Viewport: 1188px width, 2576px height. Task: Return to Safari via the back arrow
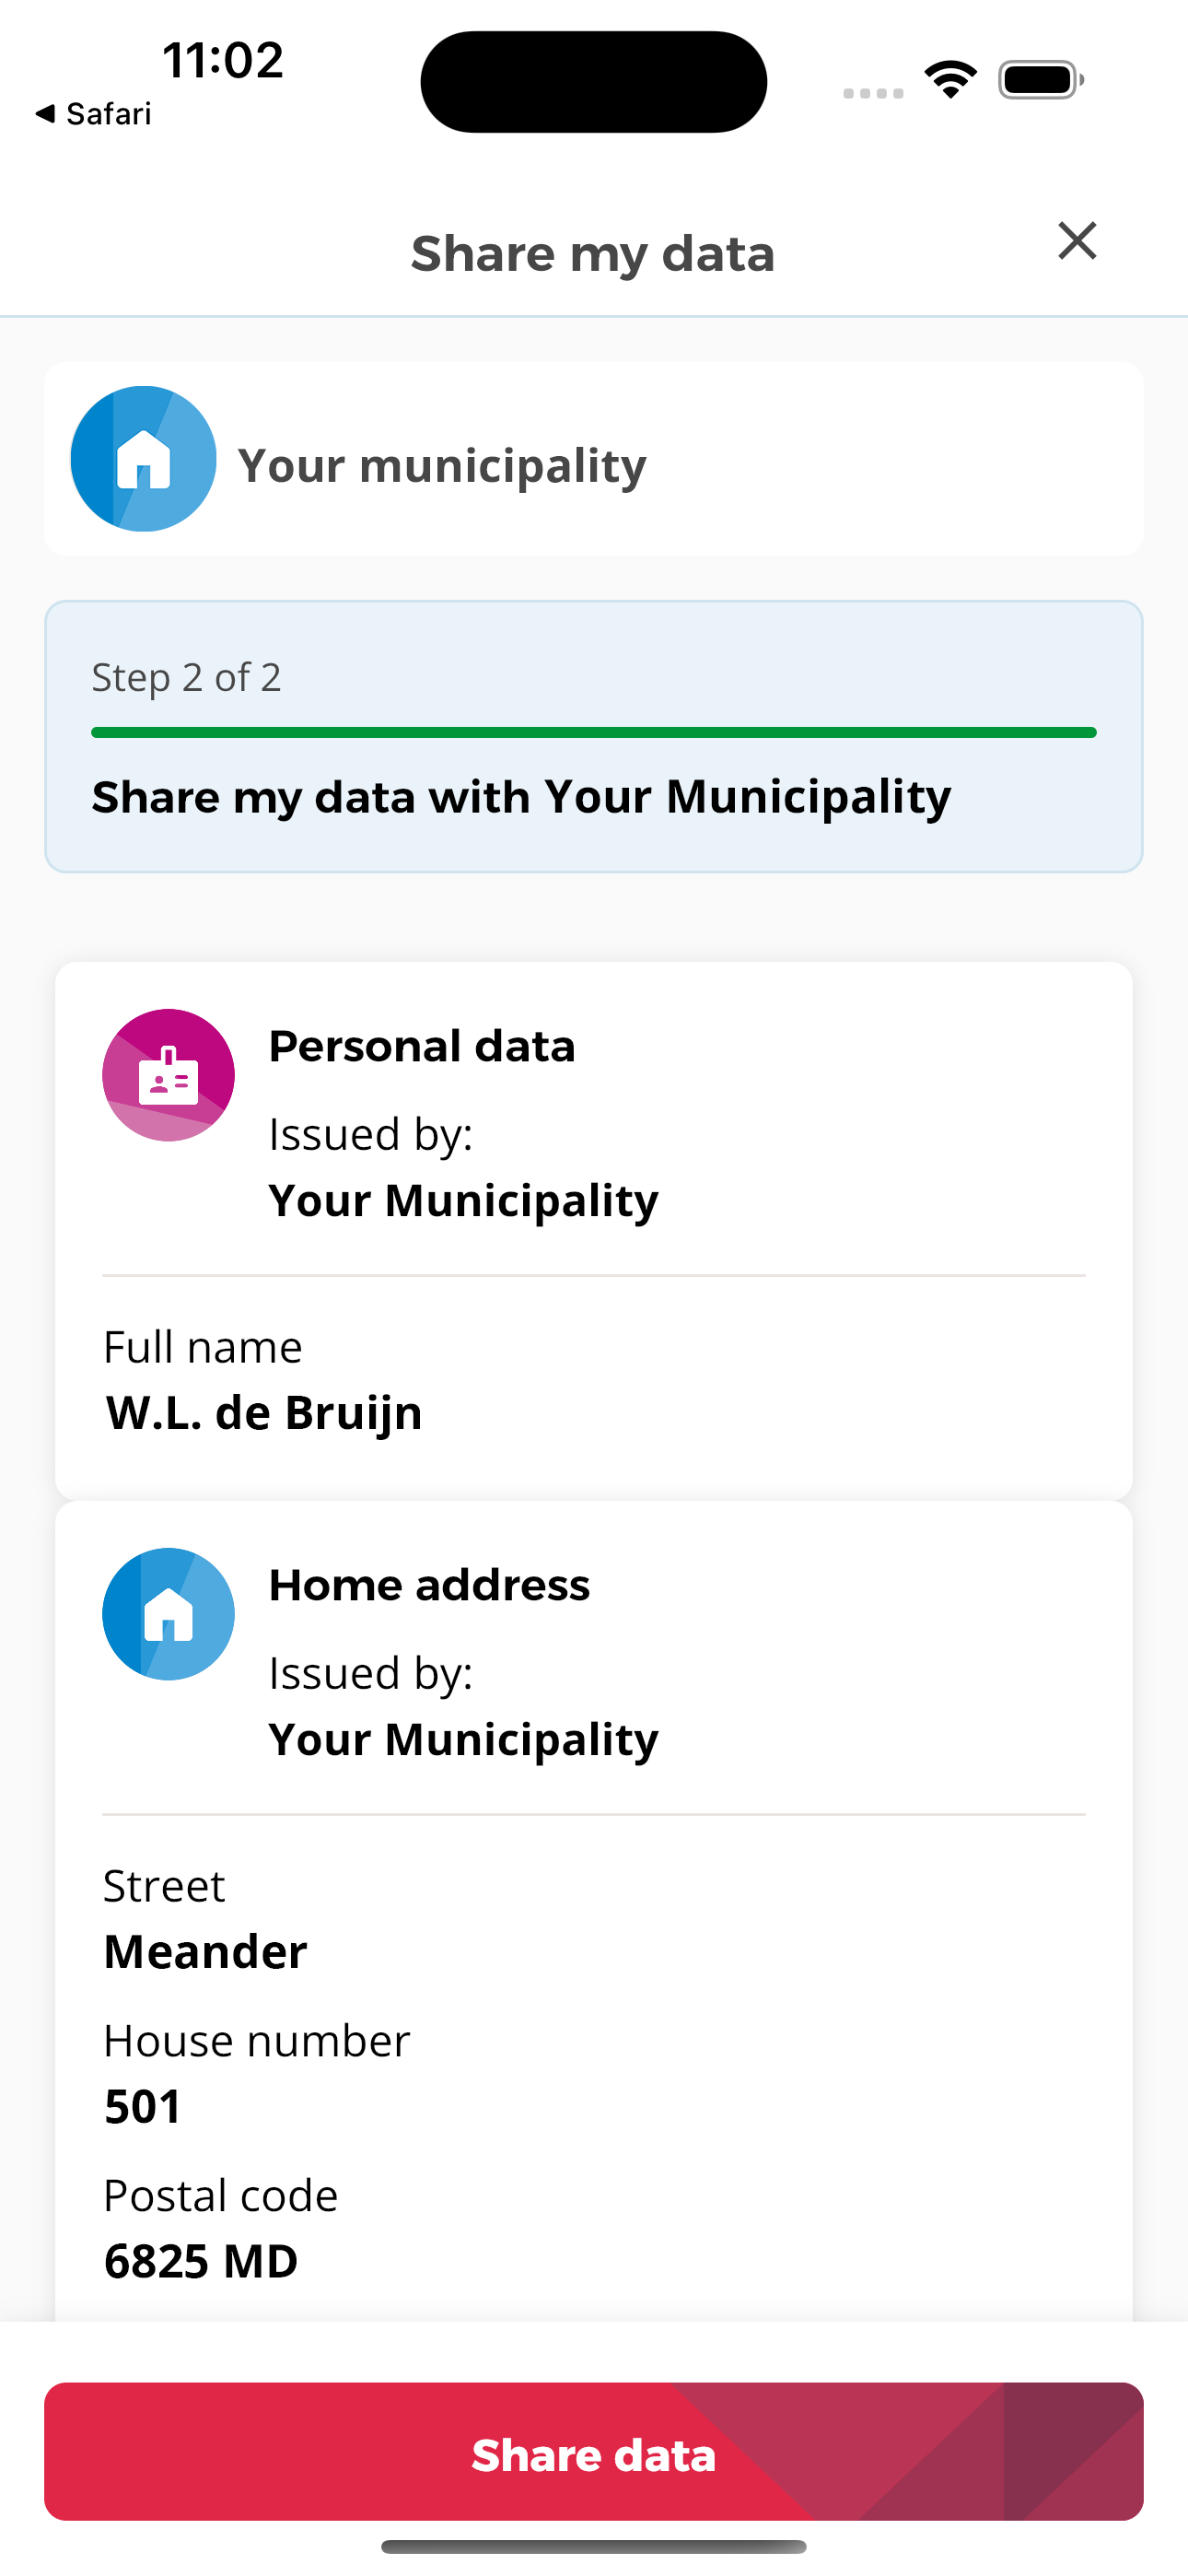pyautogui.click(x=45, y=114)
